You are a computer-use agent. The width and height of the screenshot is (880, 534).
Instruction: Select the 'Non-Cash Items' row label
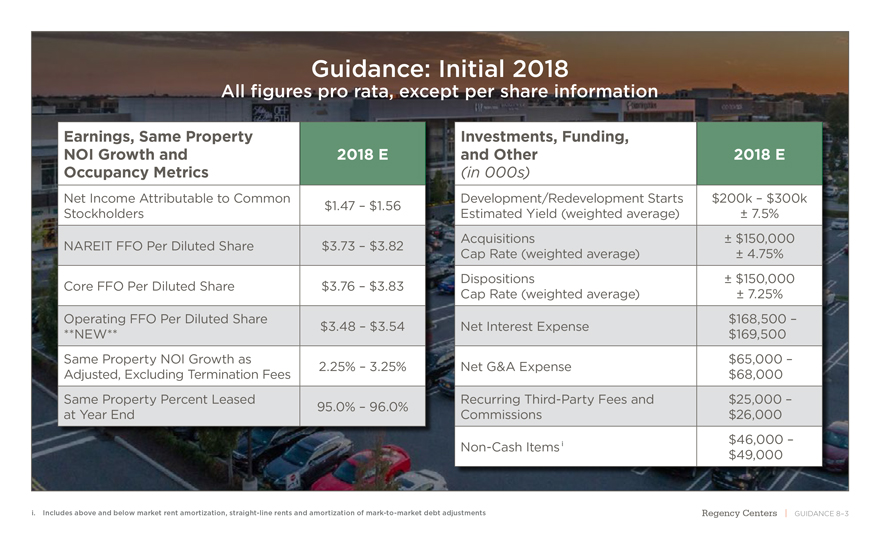pos(510,447)
